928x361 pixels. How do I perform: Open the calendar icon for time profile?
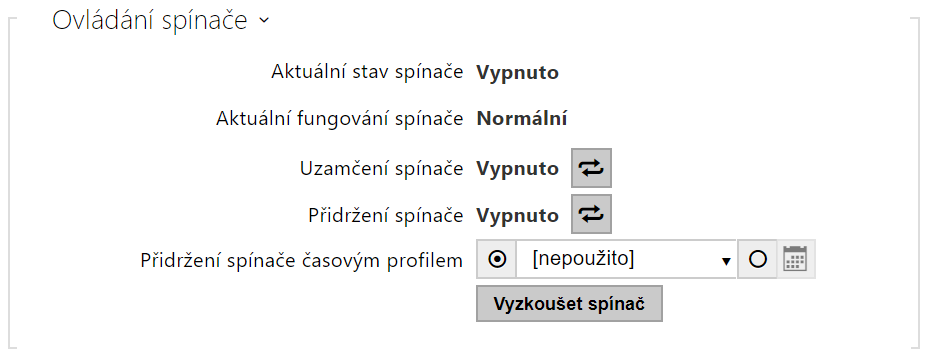click(795, 259)
